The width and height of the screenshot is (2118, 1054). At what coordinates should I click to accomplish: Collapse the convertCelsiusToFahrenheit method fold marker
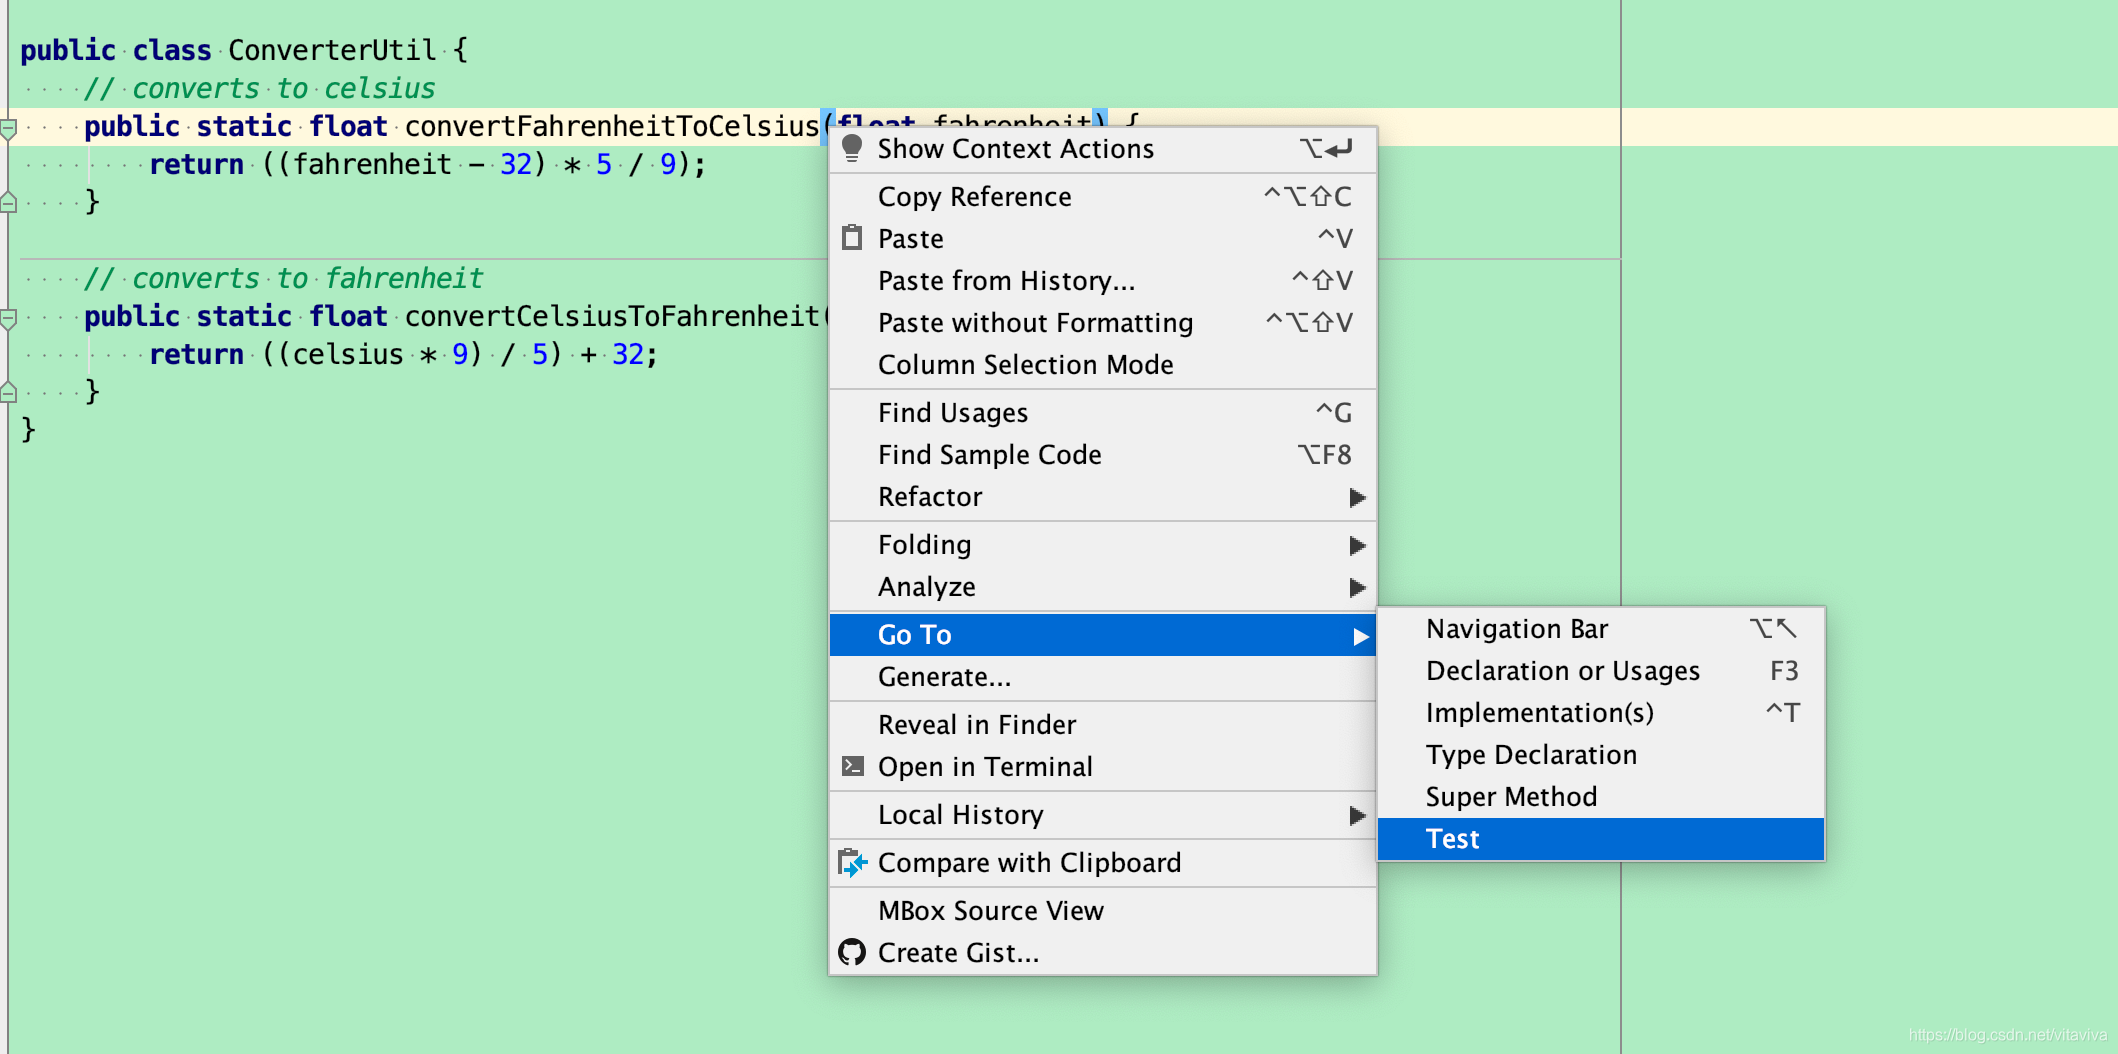(8, 318)
